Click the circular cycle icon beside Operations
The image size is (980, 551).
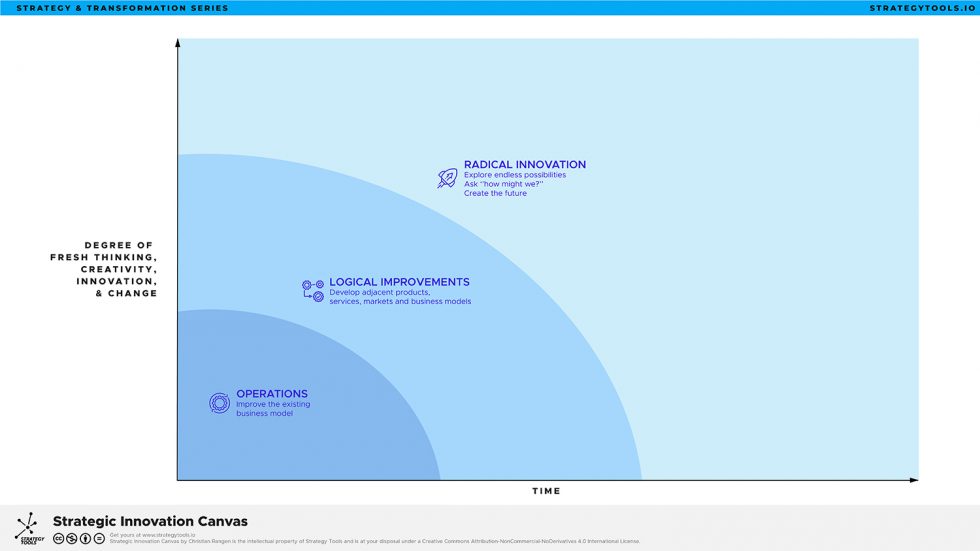(219, 403)
